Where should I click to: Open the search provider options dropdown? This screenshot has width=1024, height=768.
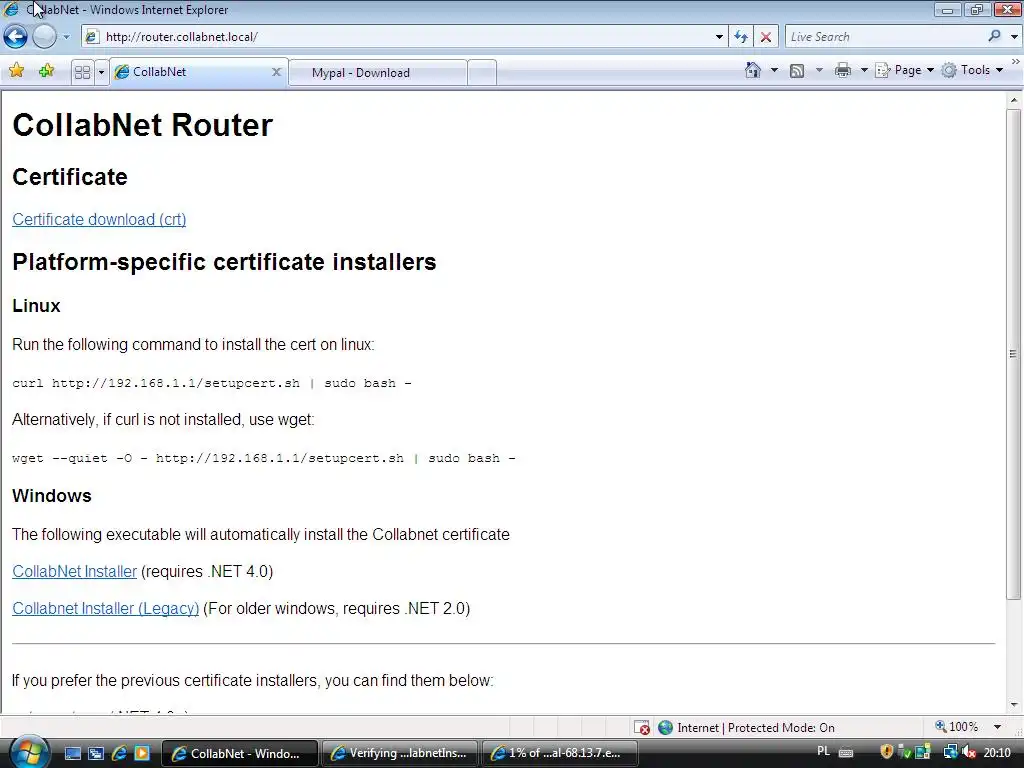pyautogui.click(x=1014, y=37)
